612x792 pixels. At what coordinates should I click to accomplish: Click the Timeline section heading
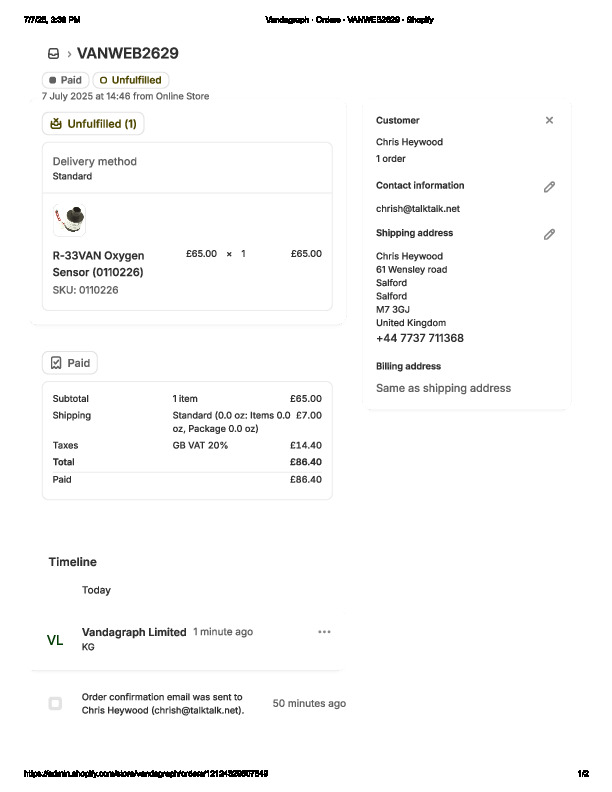click(73, 562)
